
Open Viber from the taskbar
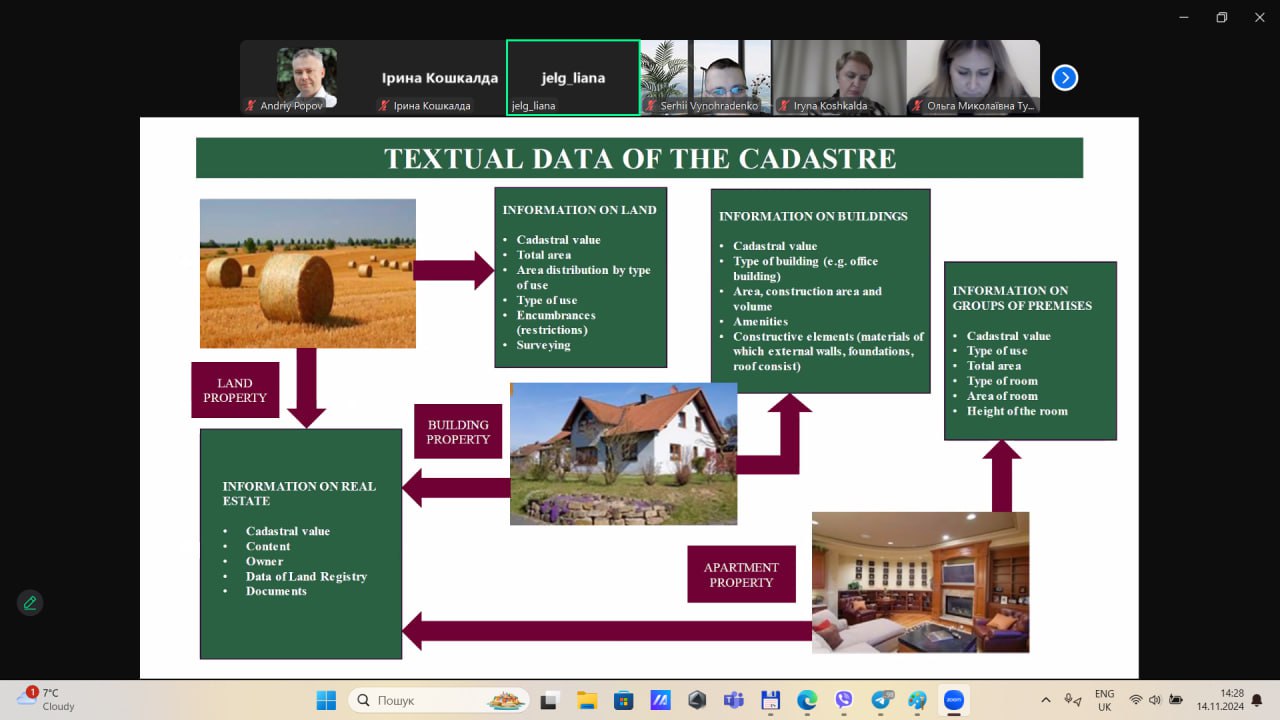tap(844, 700)
